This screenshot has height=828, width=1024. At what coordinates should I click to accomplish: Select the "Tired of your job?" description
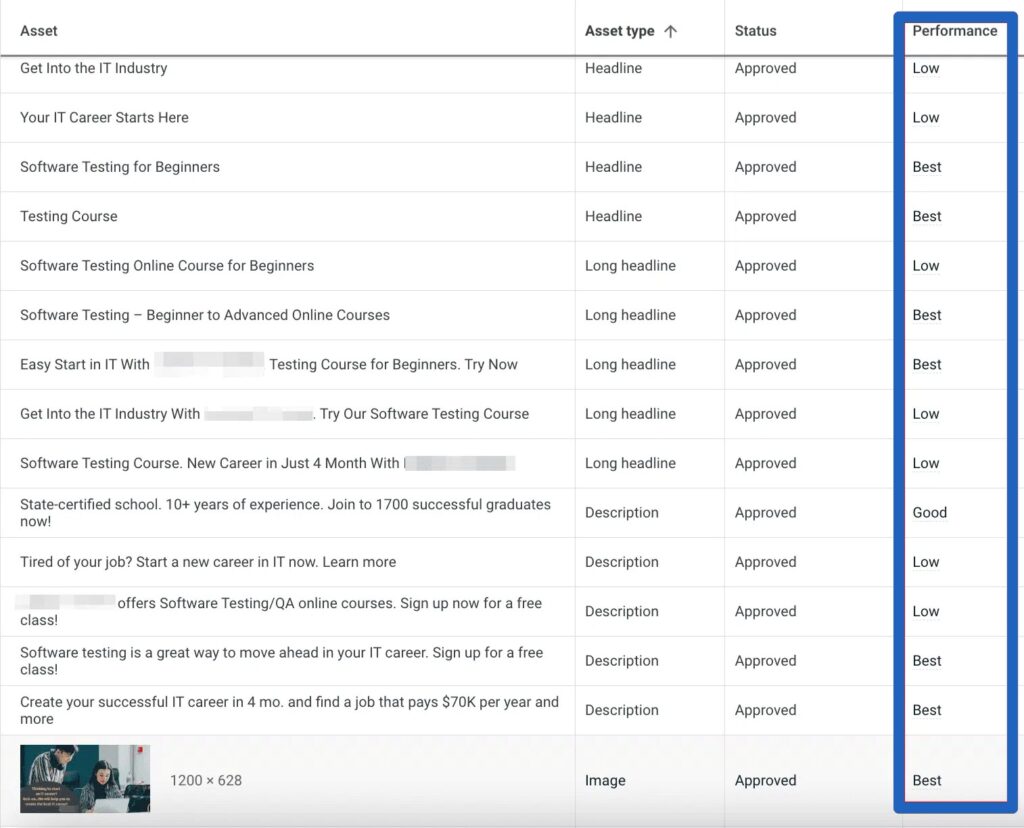tap(208, 562)
